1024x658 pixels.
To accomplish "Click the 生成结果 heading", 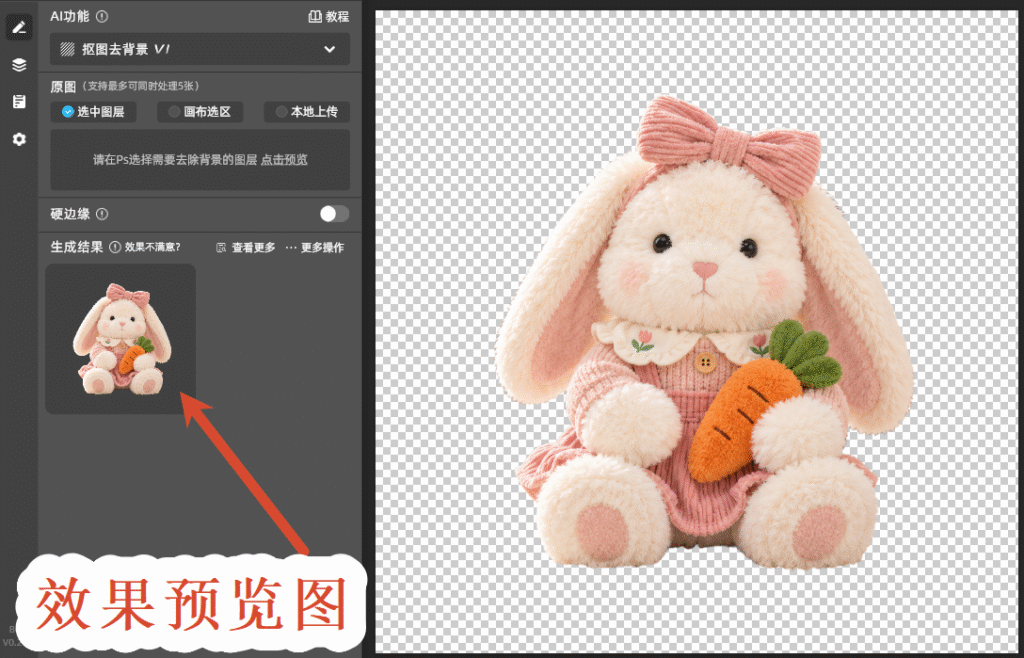I will pos(77,247).
